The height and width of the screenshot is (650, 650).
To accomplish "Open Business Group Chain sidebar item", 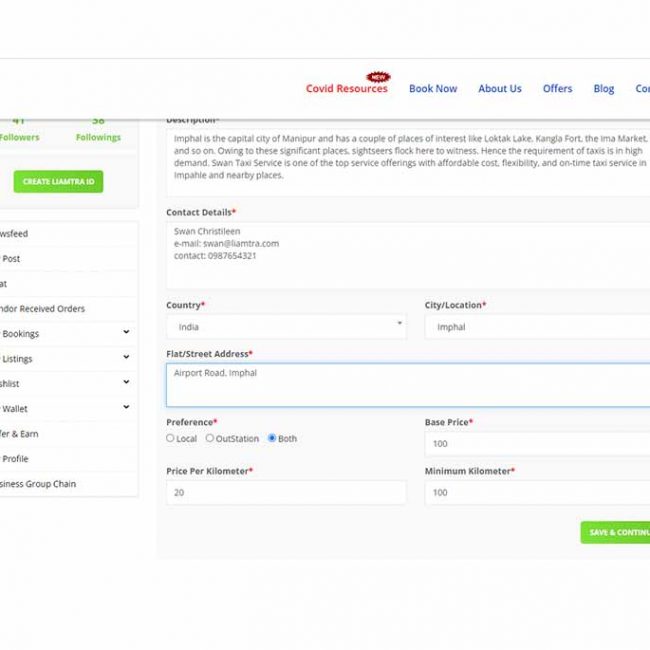I will click(40, 484).
